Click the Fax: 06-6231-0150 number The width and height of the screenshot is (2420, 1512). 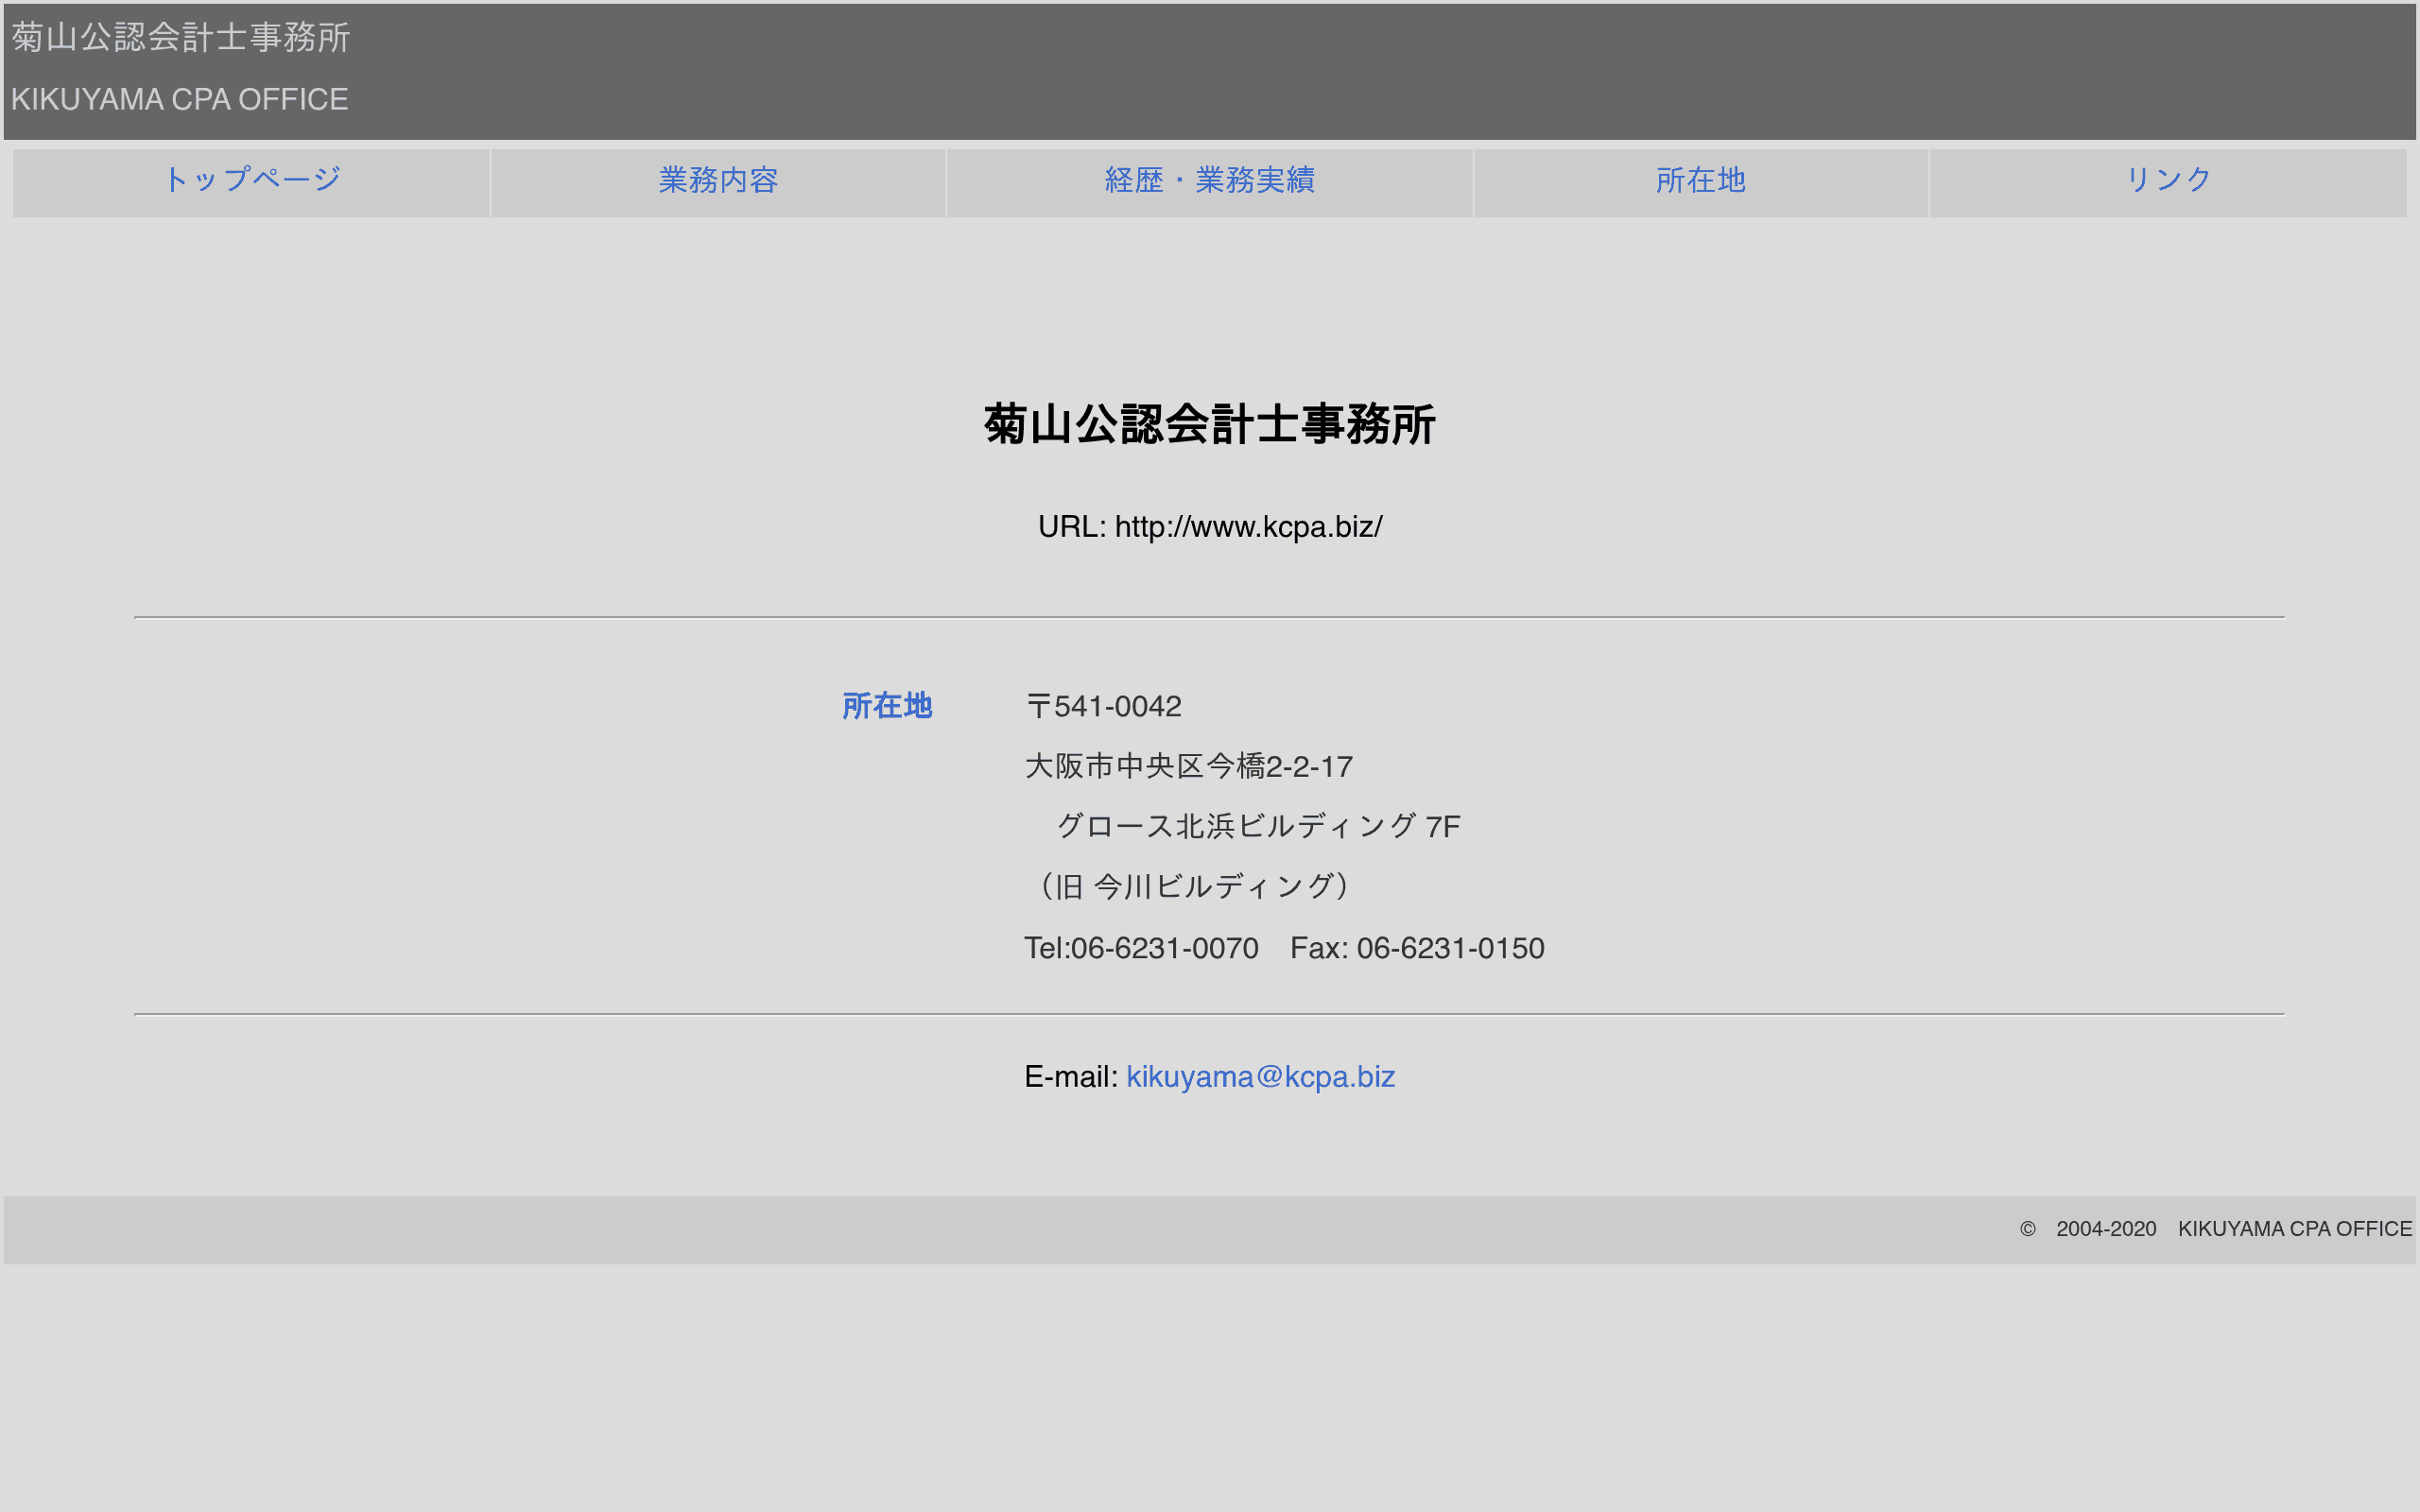pyautogui.click(x=1418, y=947)
